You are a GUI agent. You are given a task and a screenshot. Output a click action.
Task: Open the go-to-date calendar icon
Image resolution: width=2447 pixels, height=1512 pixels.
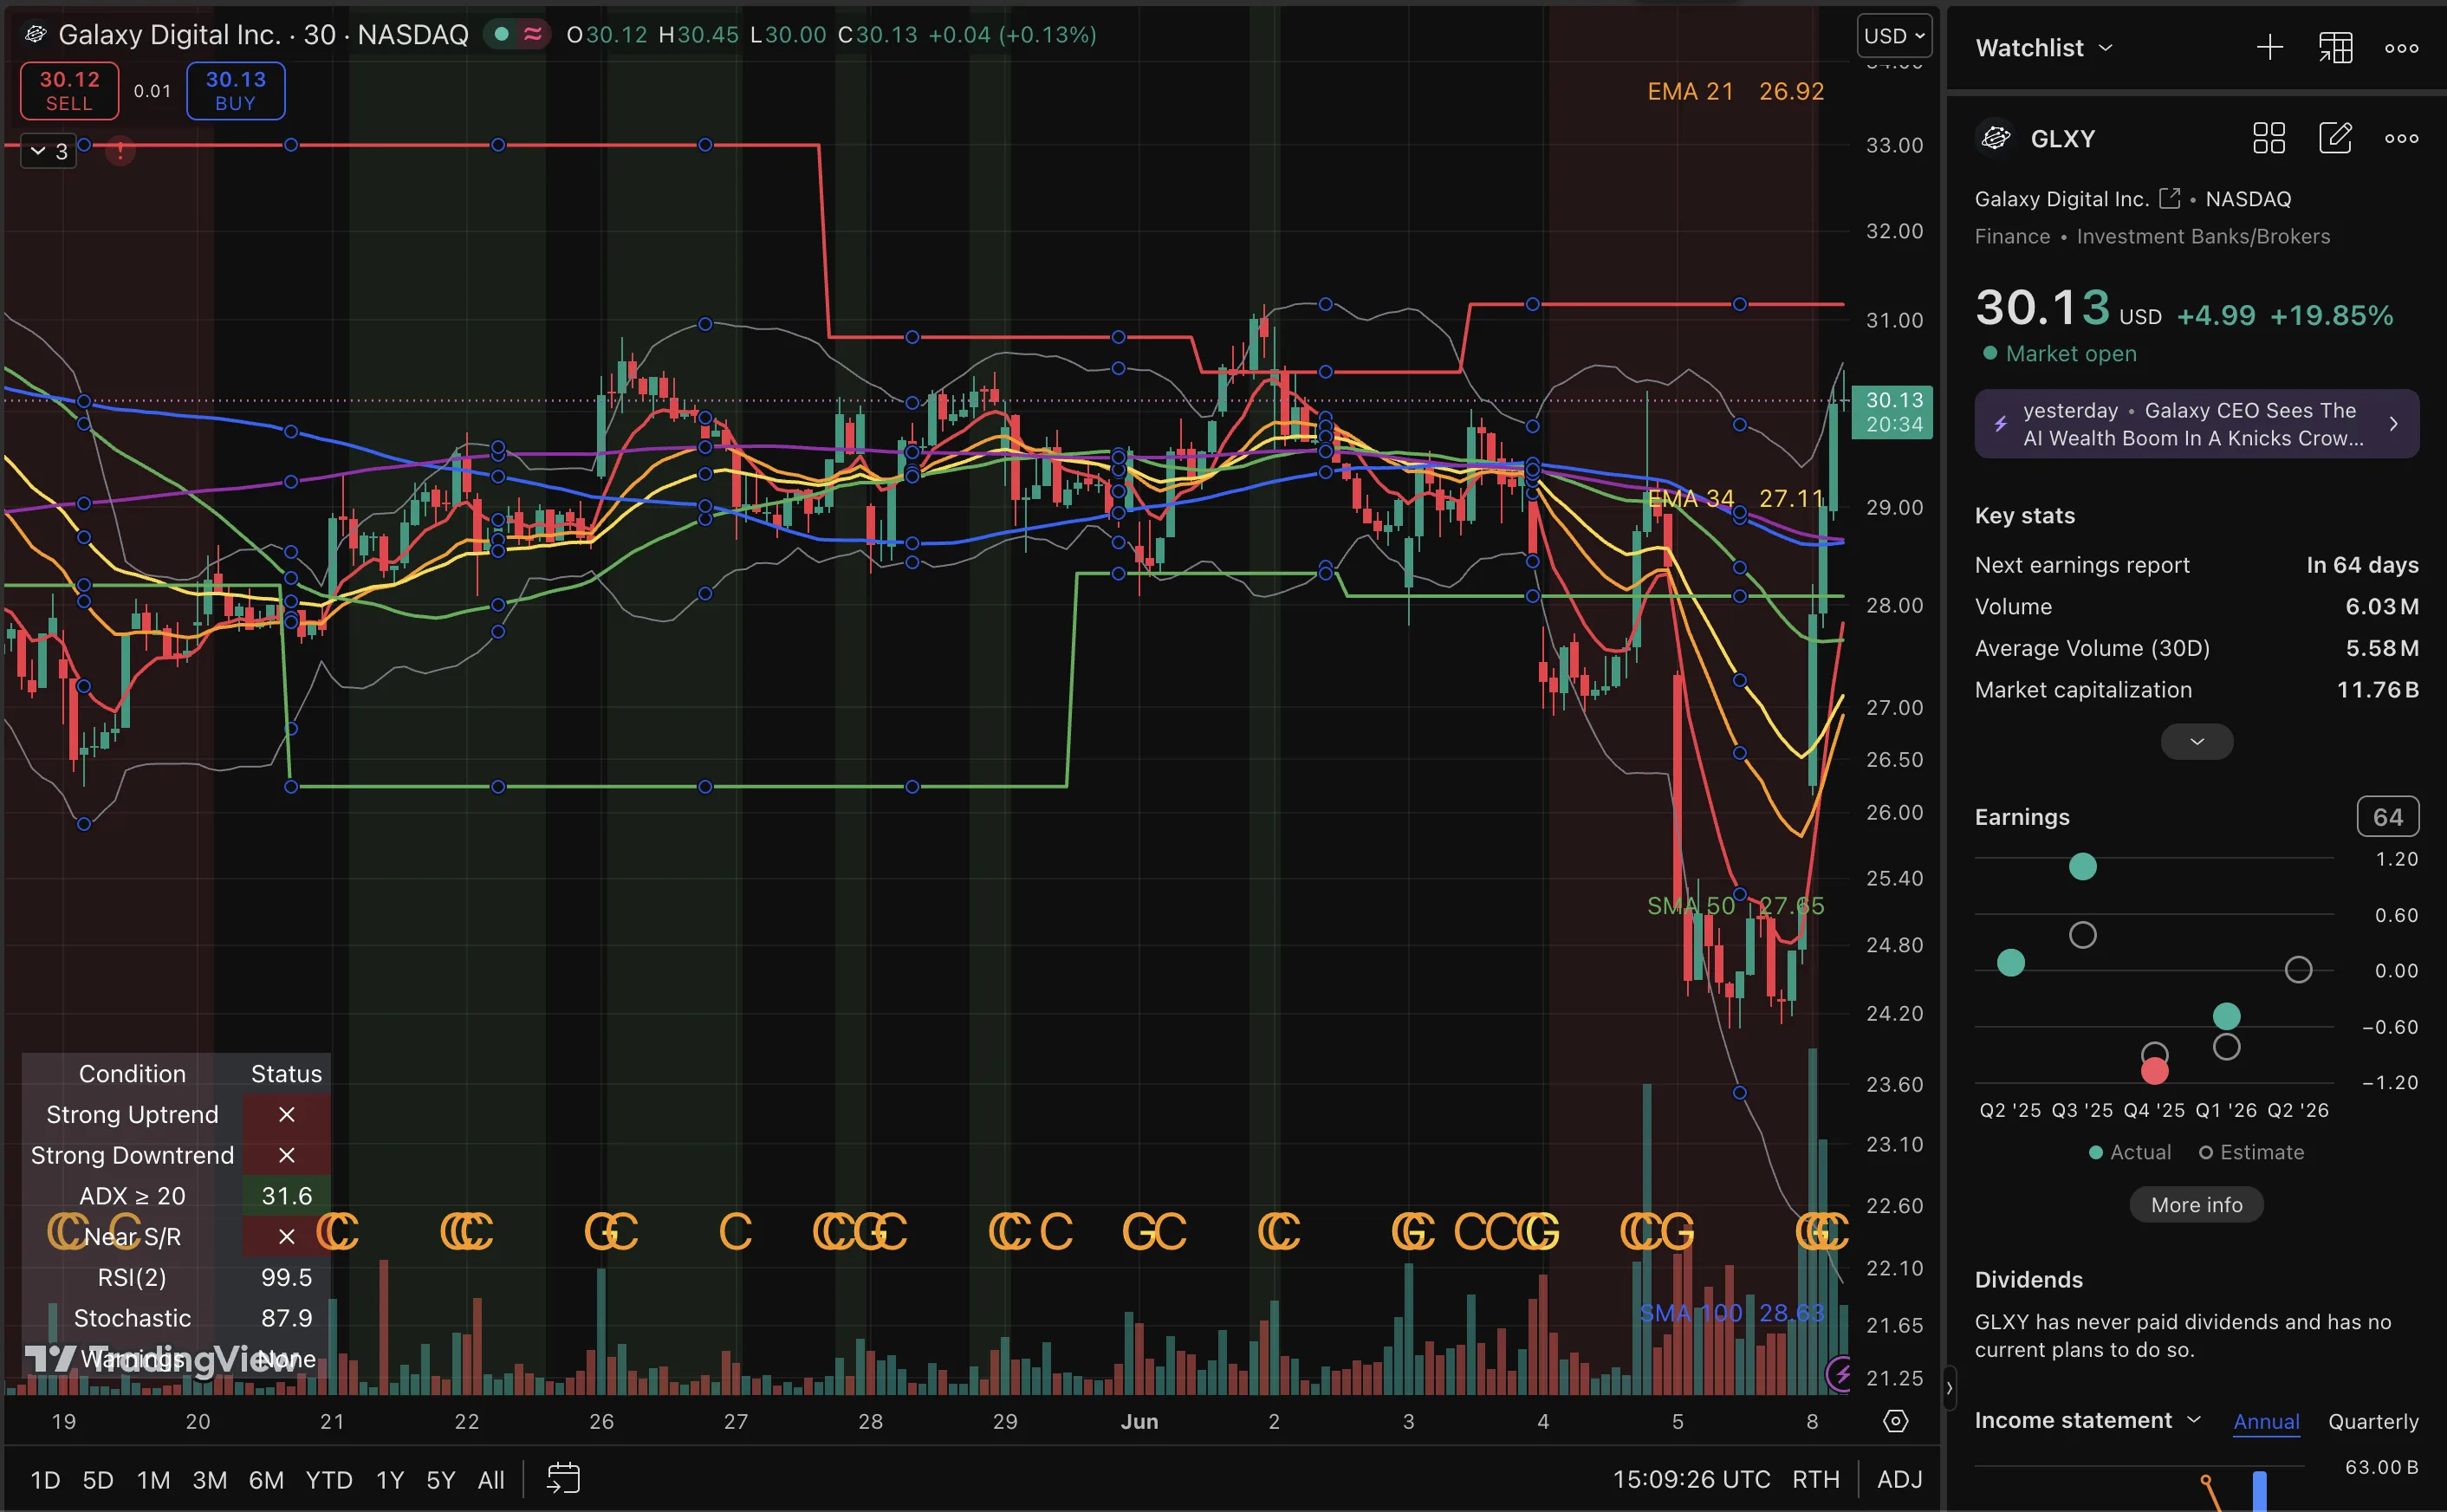(x=563, y=1478)
